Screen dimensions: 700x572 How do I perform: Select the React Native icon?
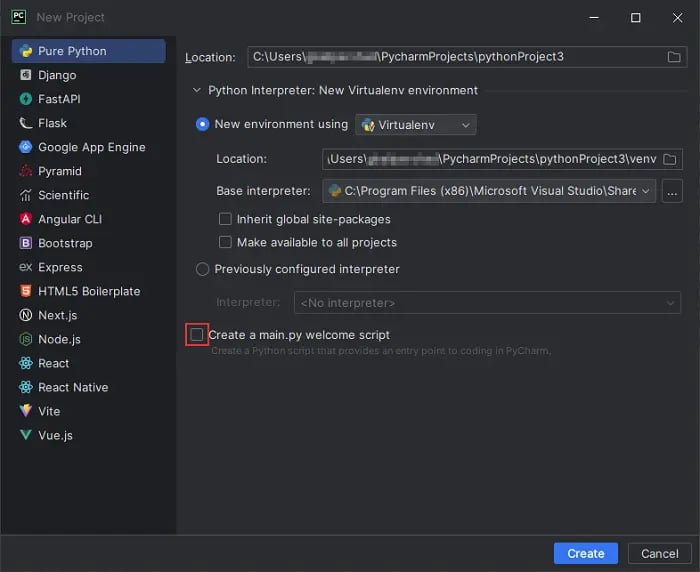26,387
